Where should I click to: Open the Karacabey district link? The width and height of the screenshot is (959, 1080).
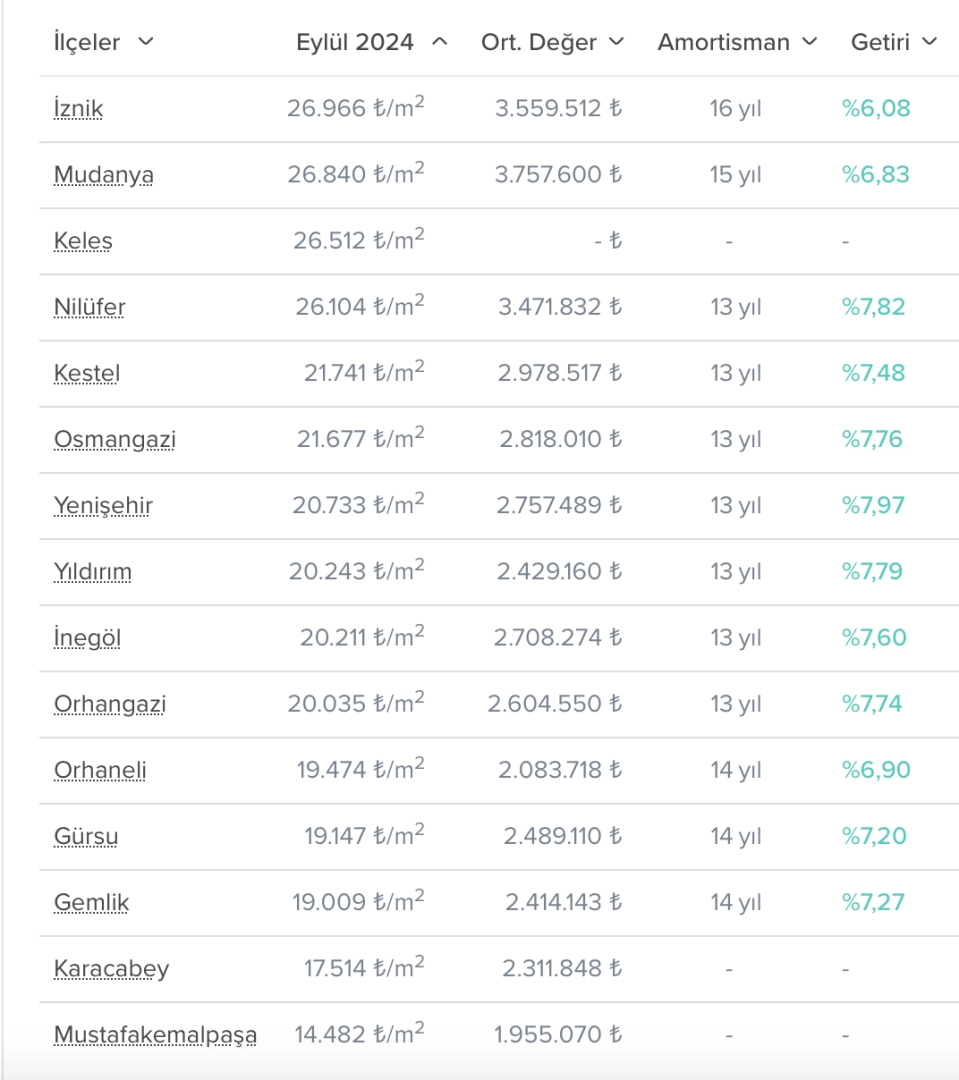(111, 968)
